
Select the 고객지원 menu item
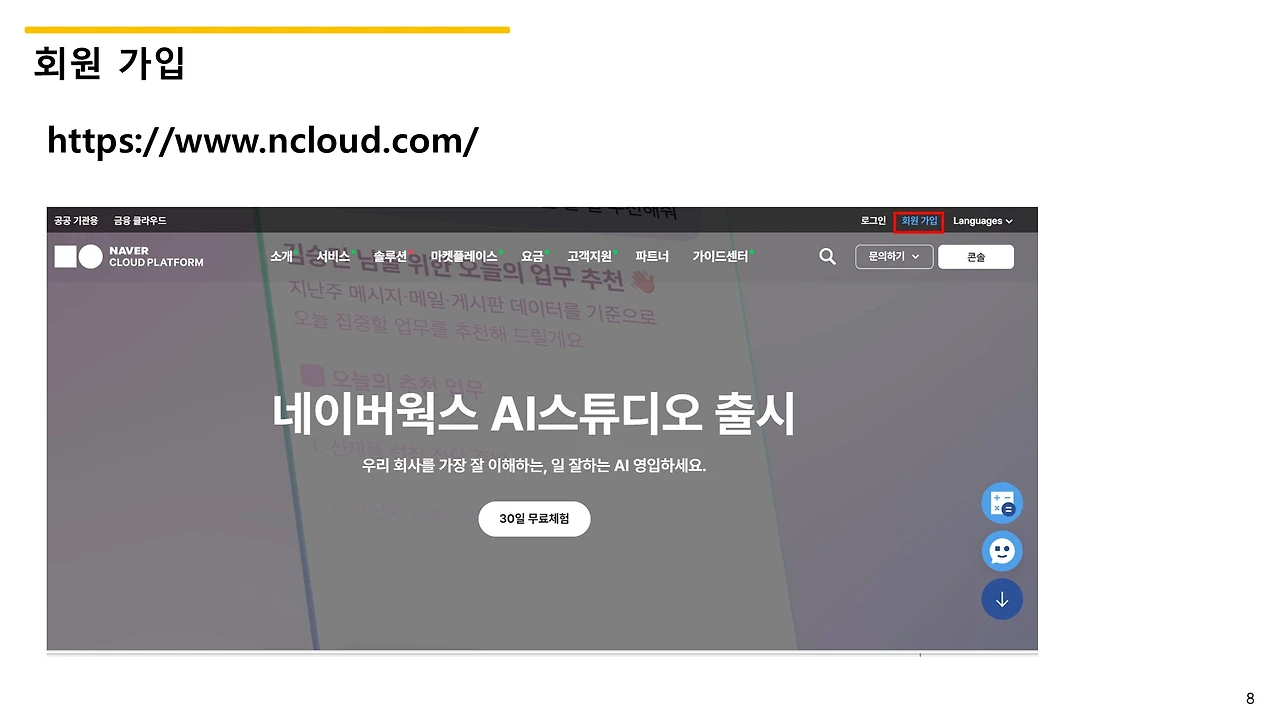pos(589,256)
